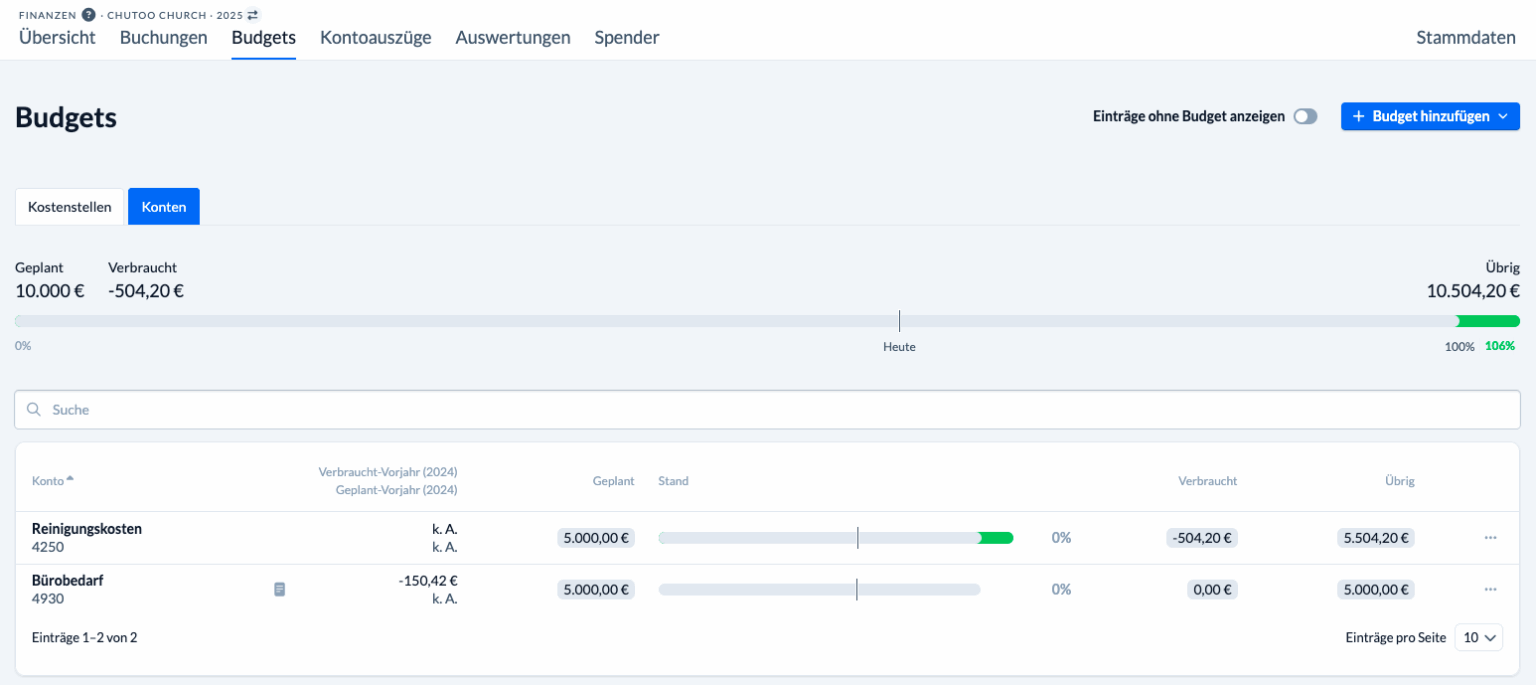Toggle Einträge ohne Budget anzeigen switch
The image size is (1536, 685).
tap(1305, 117)
